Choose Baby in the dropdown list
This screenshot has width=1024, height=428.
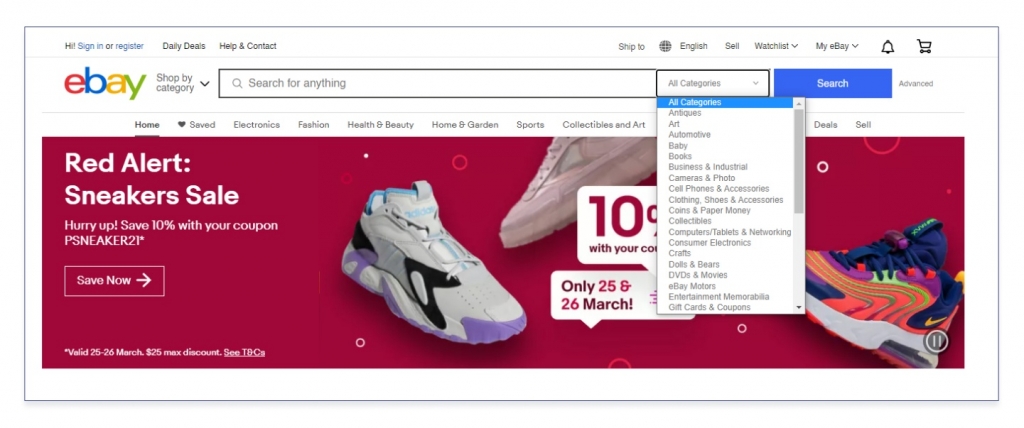[x=678, y=146]
